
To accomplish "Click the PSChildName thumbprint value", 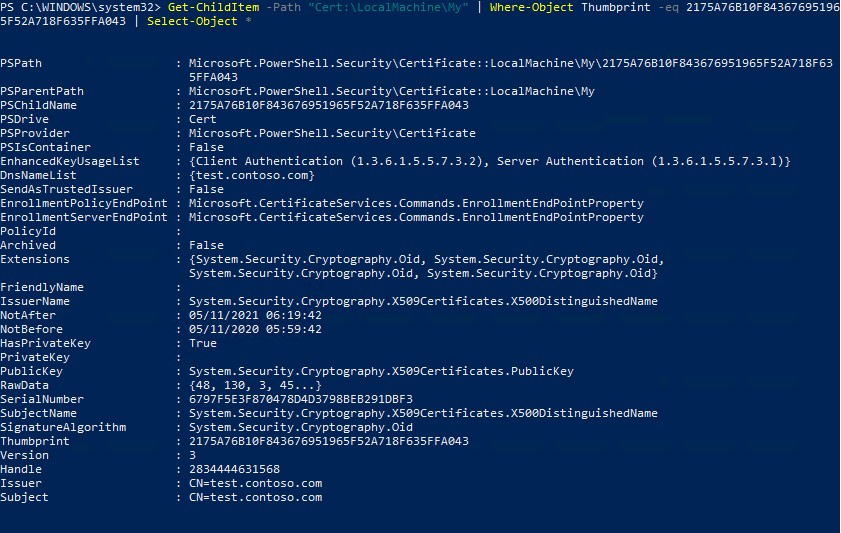I will [x=328, y=105].
